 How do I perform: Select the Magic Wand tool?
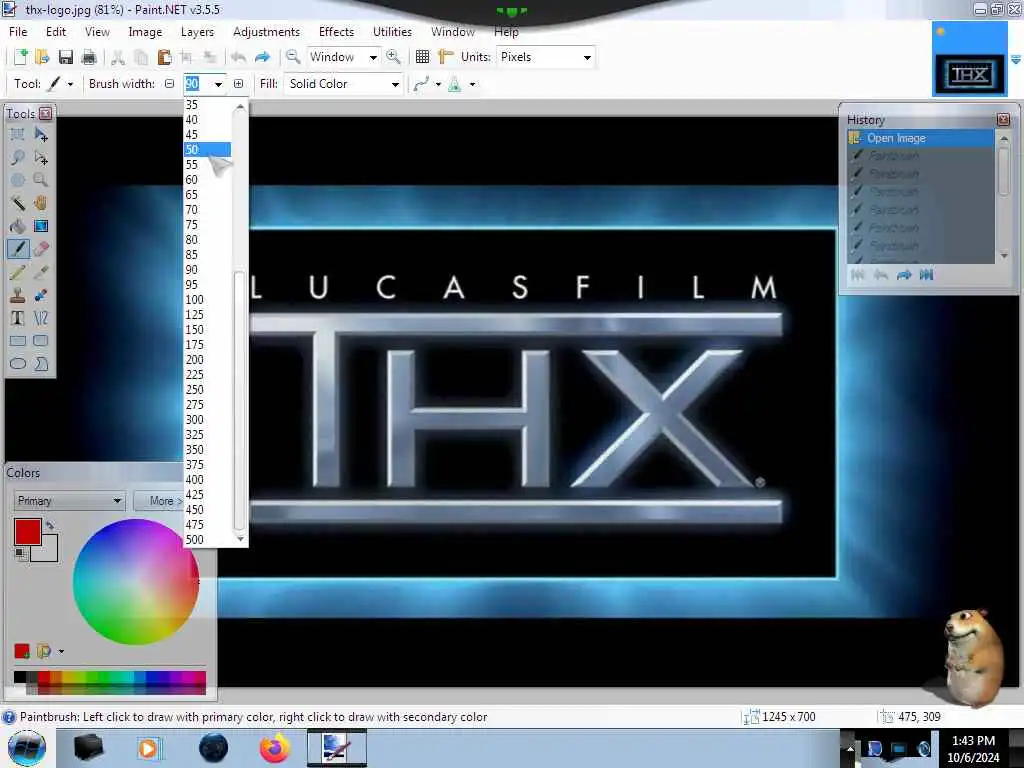pyautogui.click(x=18, y=203)
